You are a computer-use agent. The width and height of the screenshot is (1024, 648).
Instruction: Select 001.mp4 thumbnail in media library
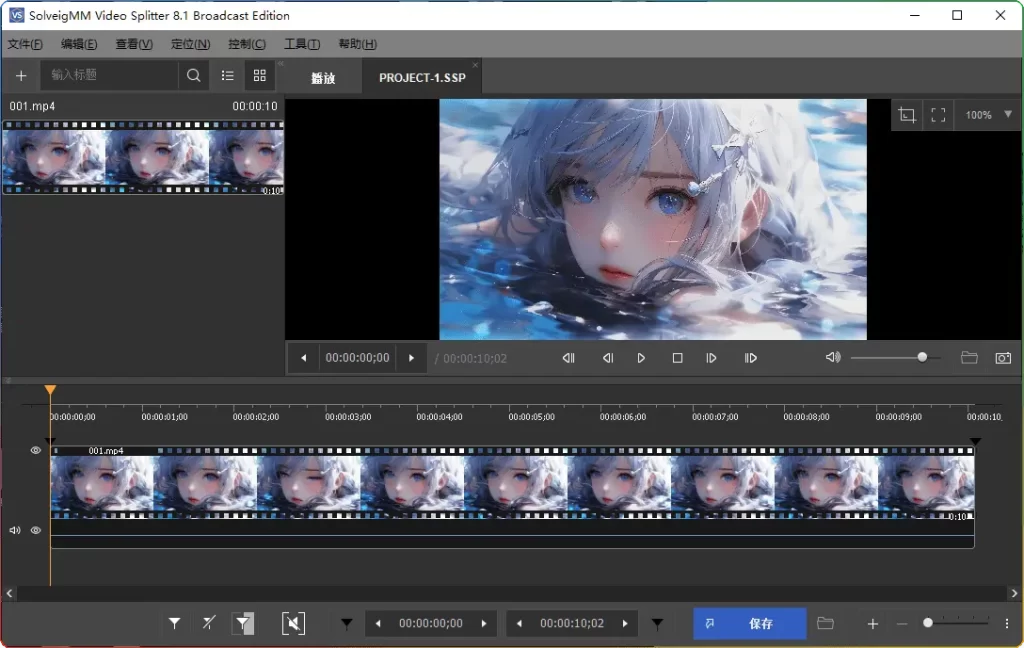(x=143, y=157)
